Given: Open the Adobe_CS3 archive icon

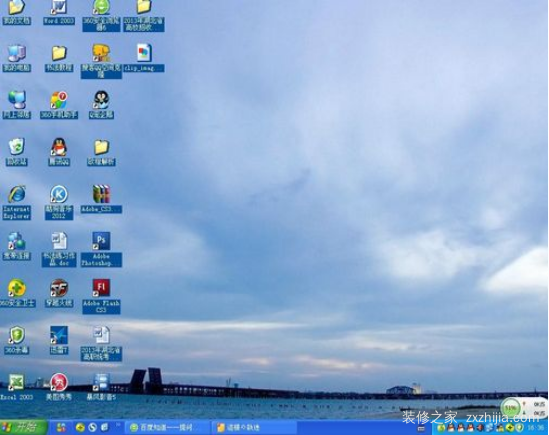Looking at the screenshot, I should [x=101, y=199].
